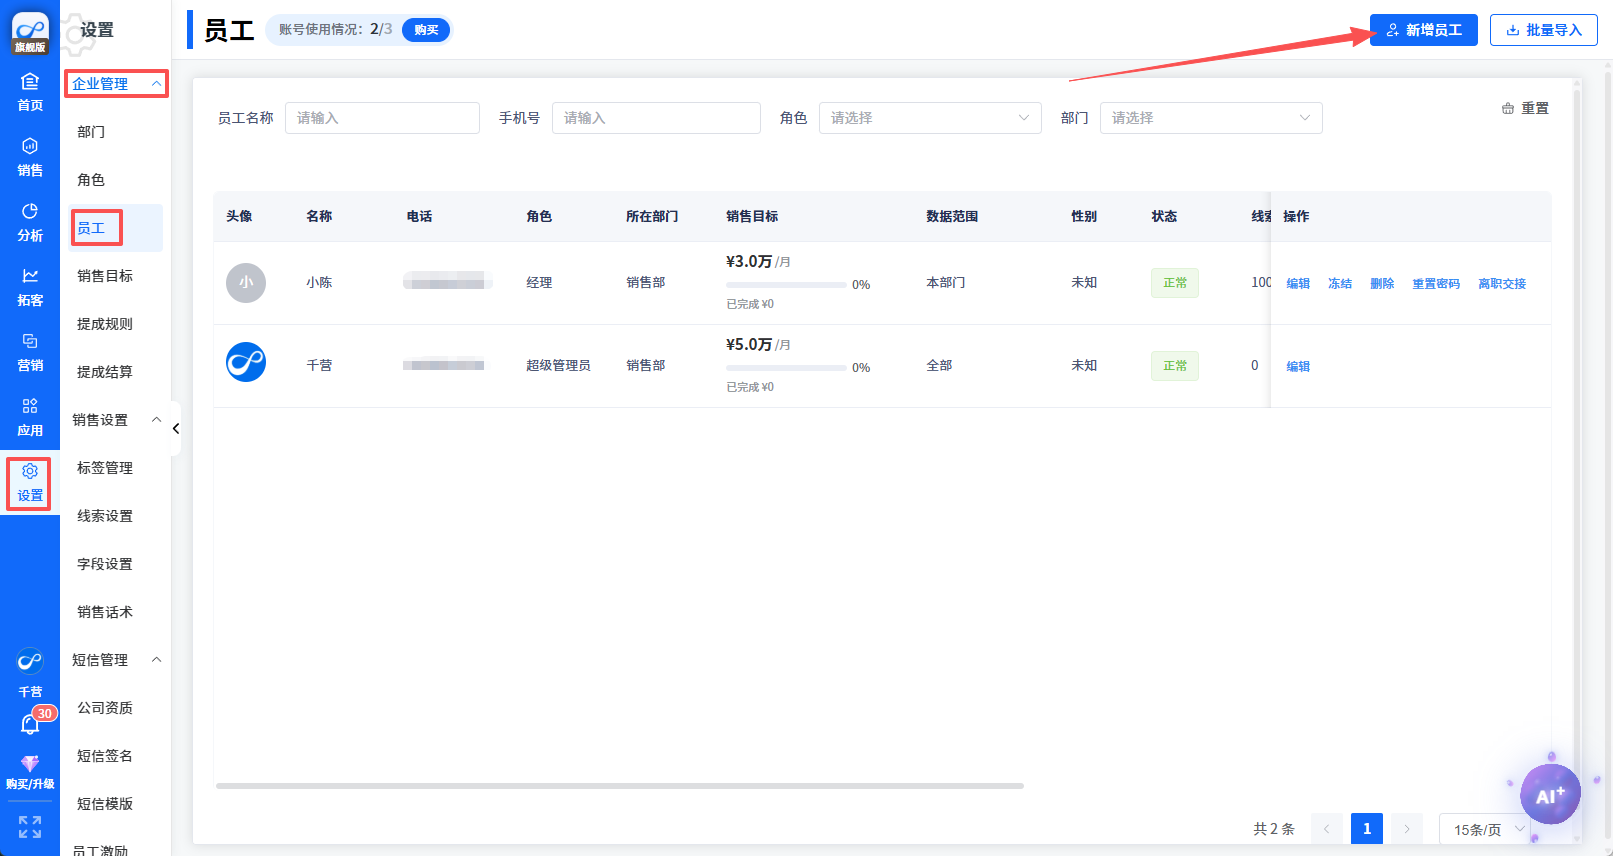The width and height of the screenshot is (1613, 856).
Task: Click the 新增员工 button
Action: [1423, 30]
